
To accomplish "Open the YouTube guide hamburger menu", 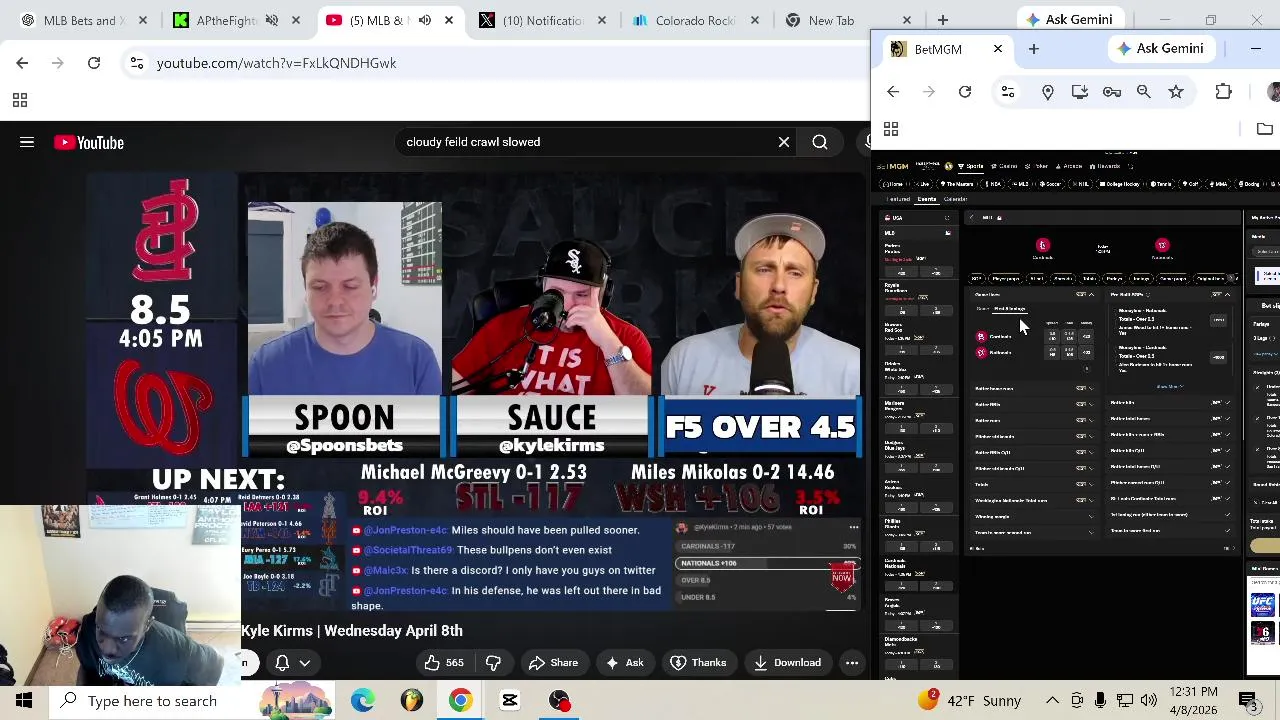I will pos(27,142).
